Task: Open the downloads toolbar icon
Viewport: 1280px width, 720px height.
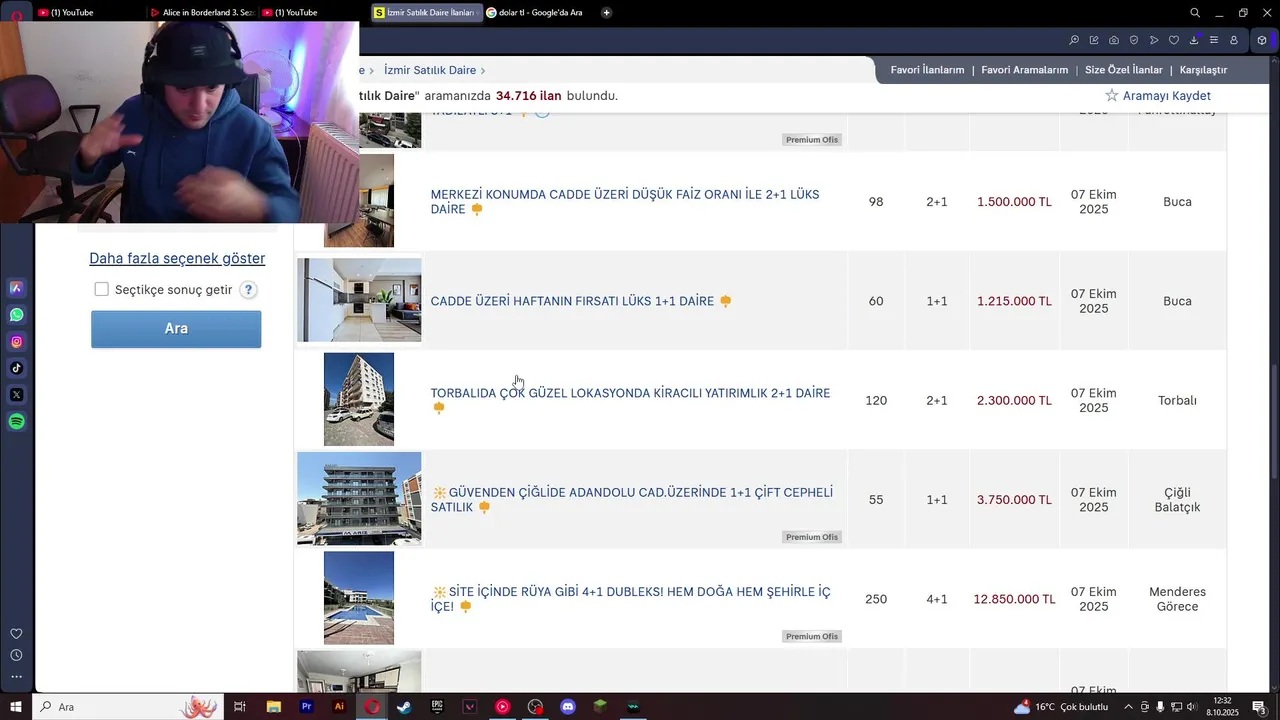Action: pos(1194,40)
